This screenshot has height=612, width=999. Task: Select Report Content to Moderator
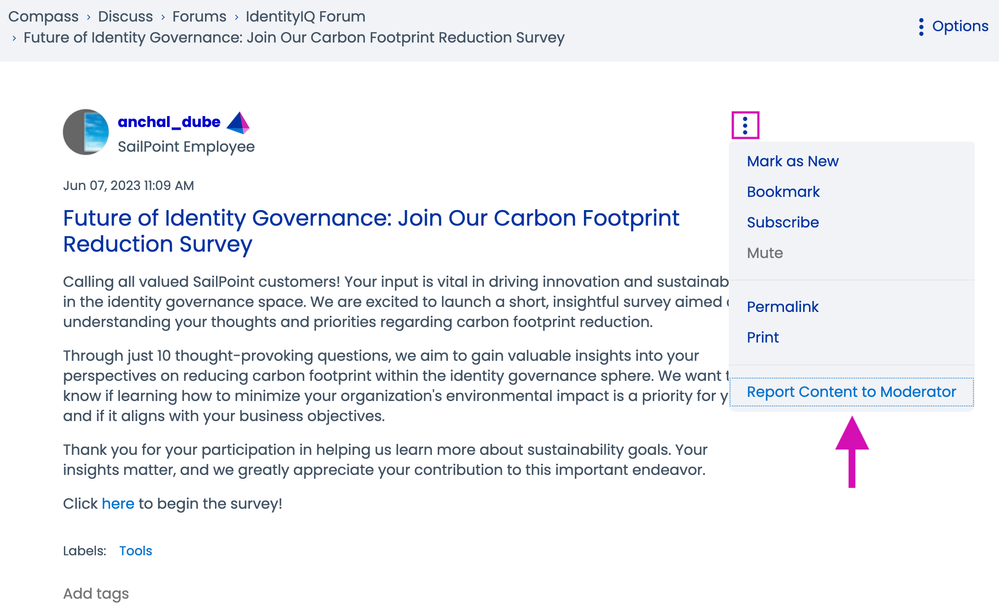851,392
